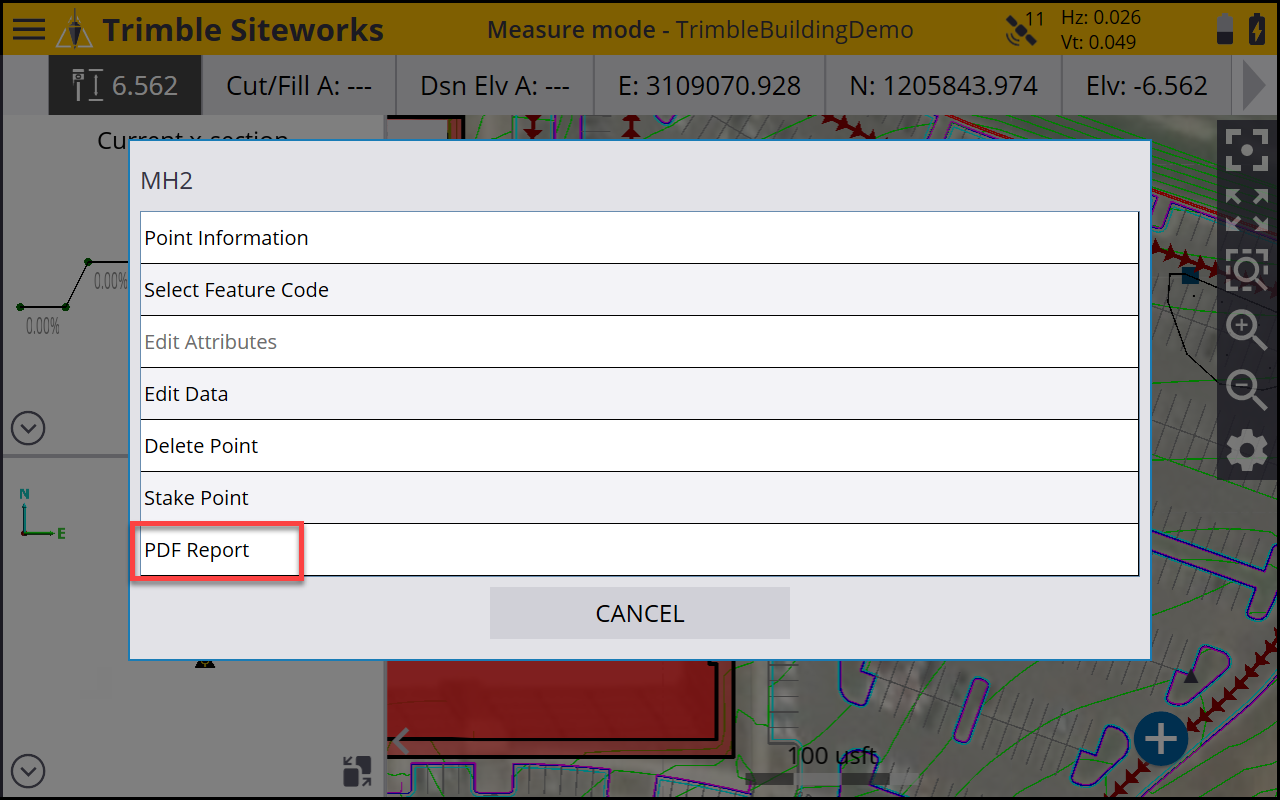Open the satellite GNSS status icon
The width and height of the screenshot is (1280, 800).
1023,29
